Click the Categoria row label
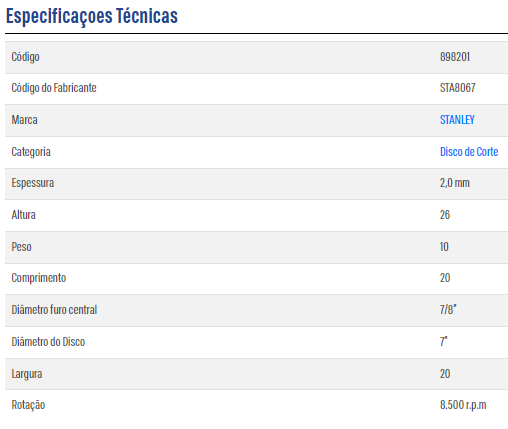 pyautogui.click(x=31, y=152)
